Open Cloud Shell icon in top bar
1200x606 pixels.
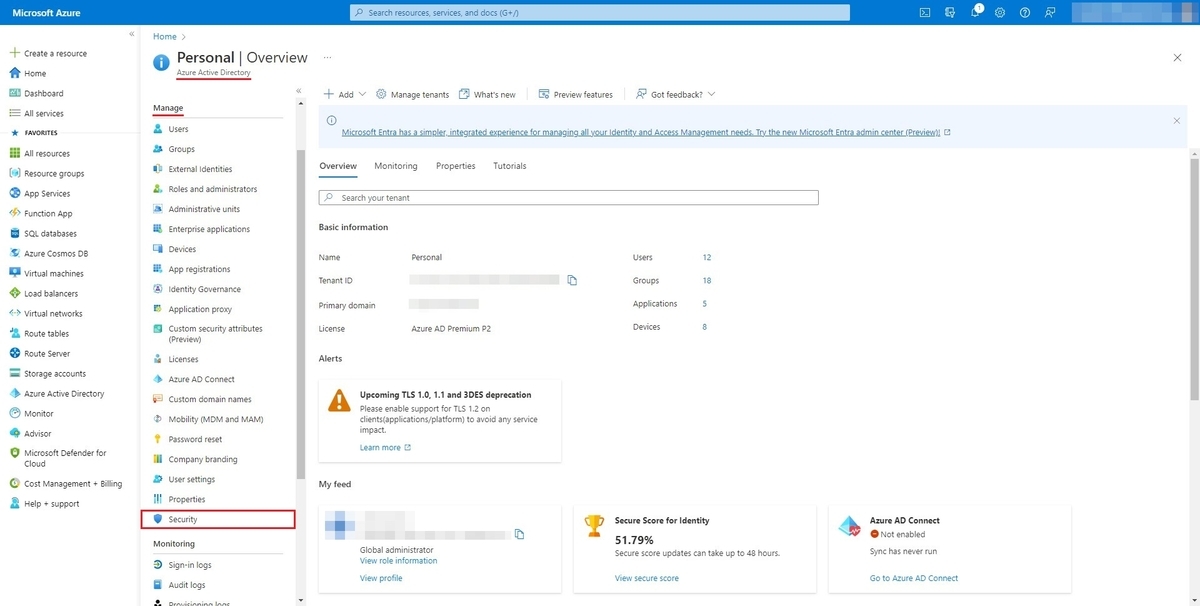coord(925,13)
